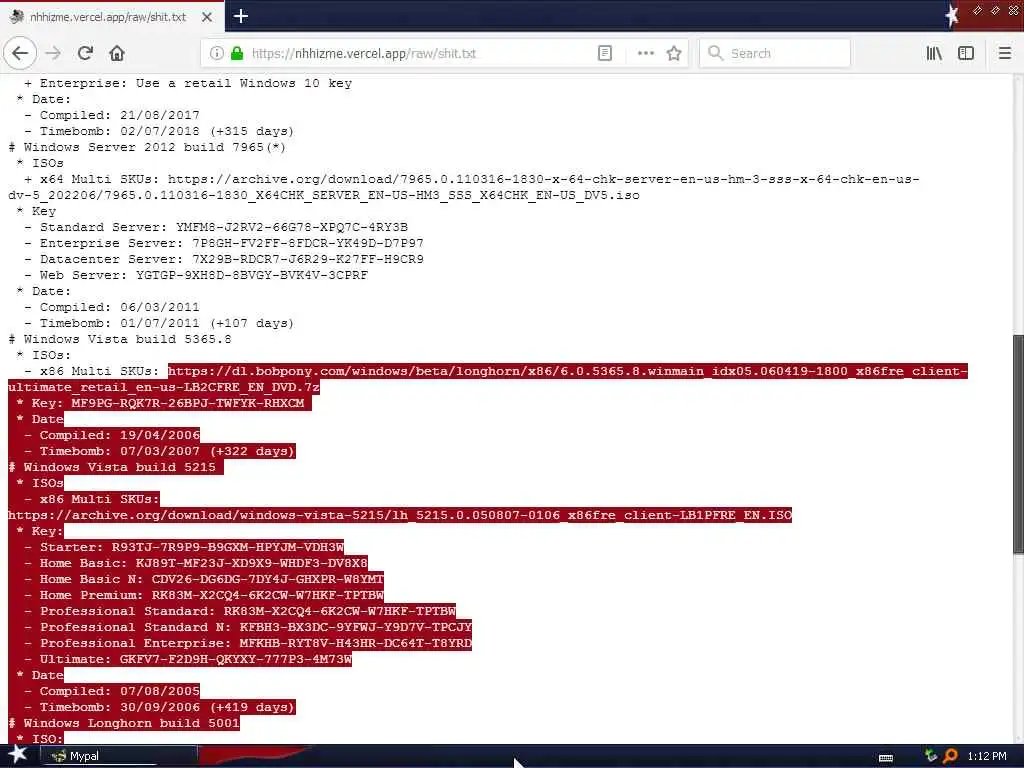Image resolution: width=1024 pixels, height=768 pixels.
Task: Activate the Mypal taskbar button
Action: click(x=119, y=756)
